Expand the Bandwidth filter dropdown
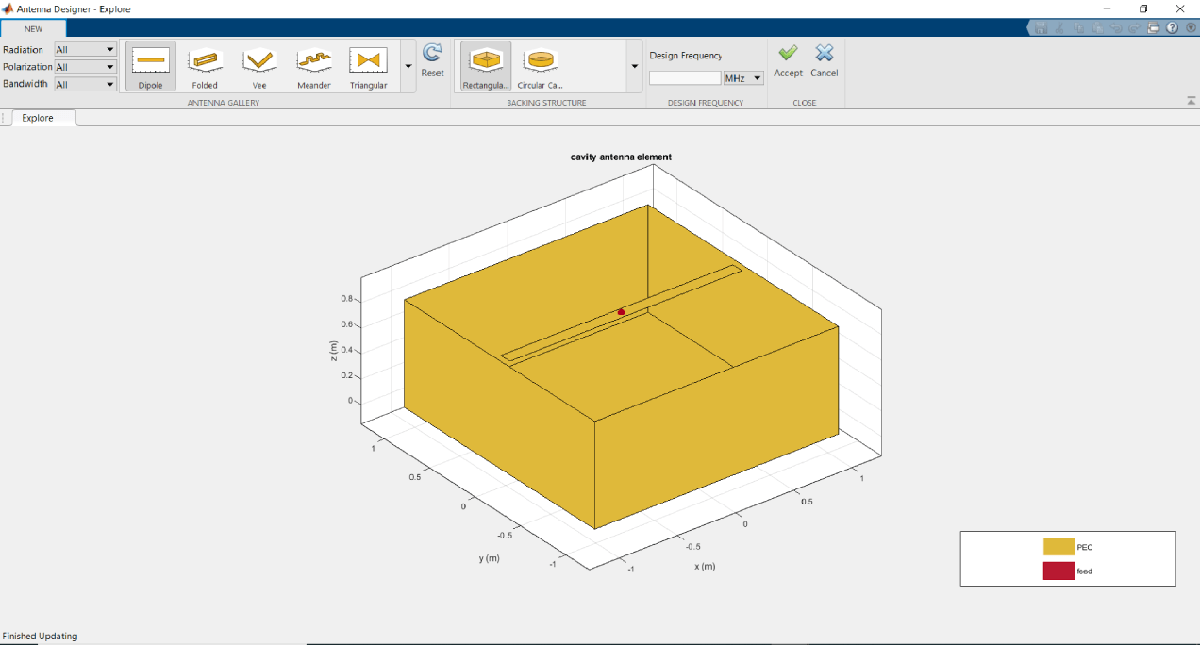 click(86, 85)
